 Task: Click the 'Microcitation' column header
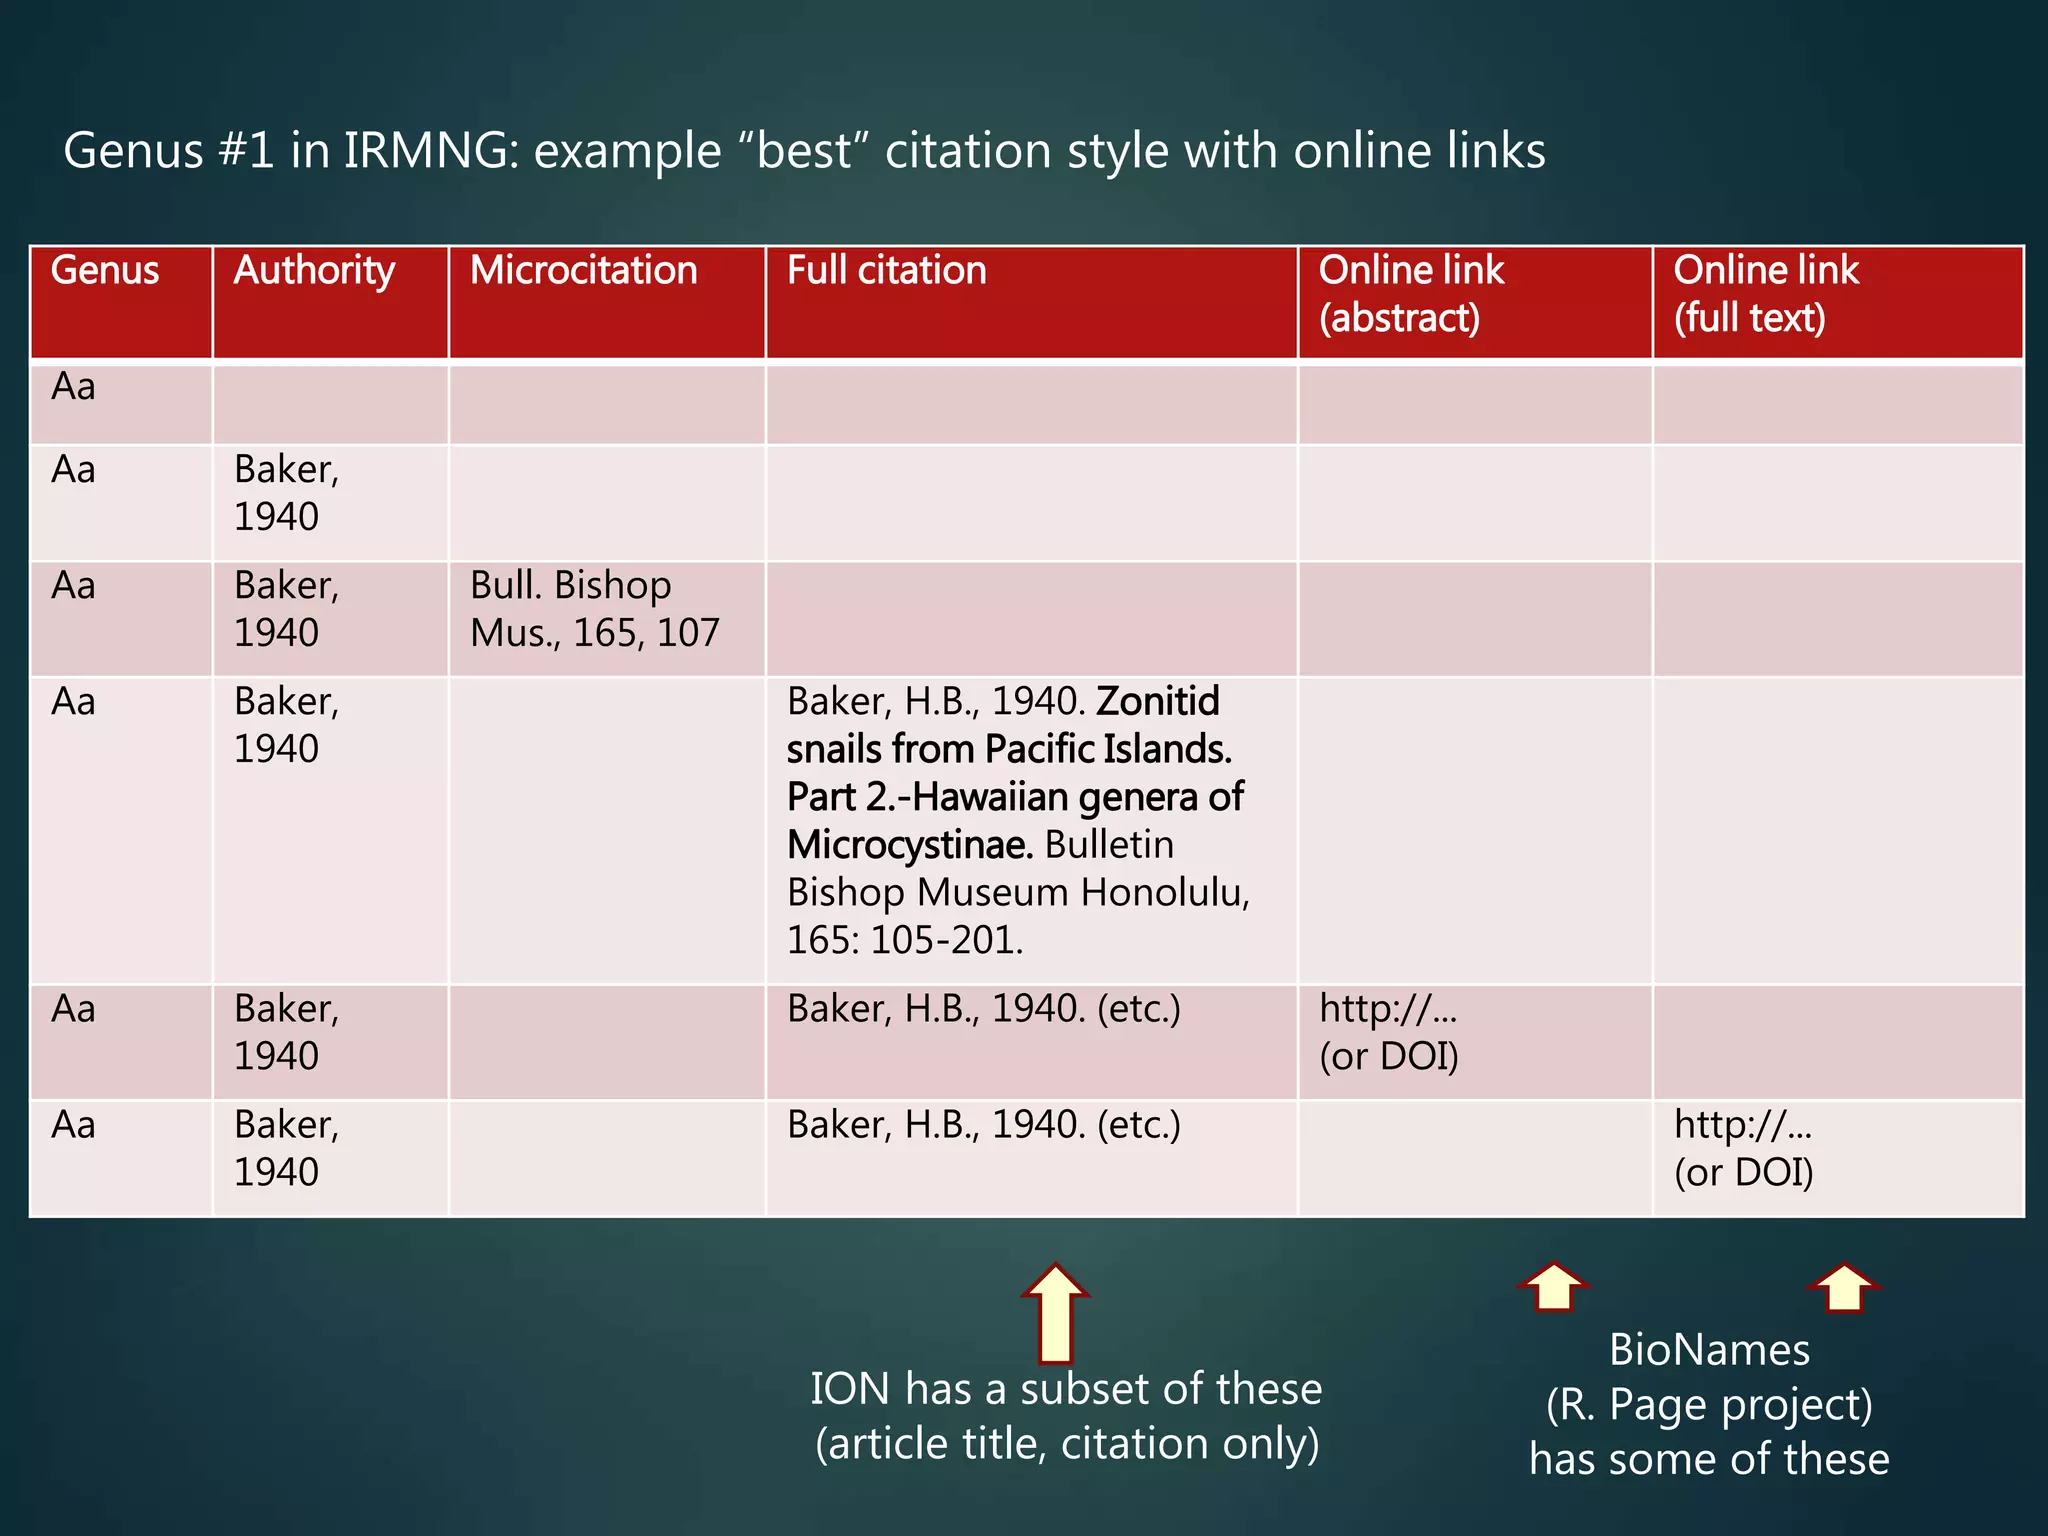click(607, 302)
